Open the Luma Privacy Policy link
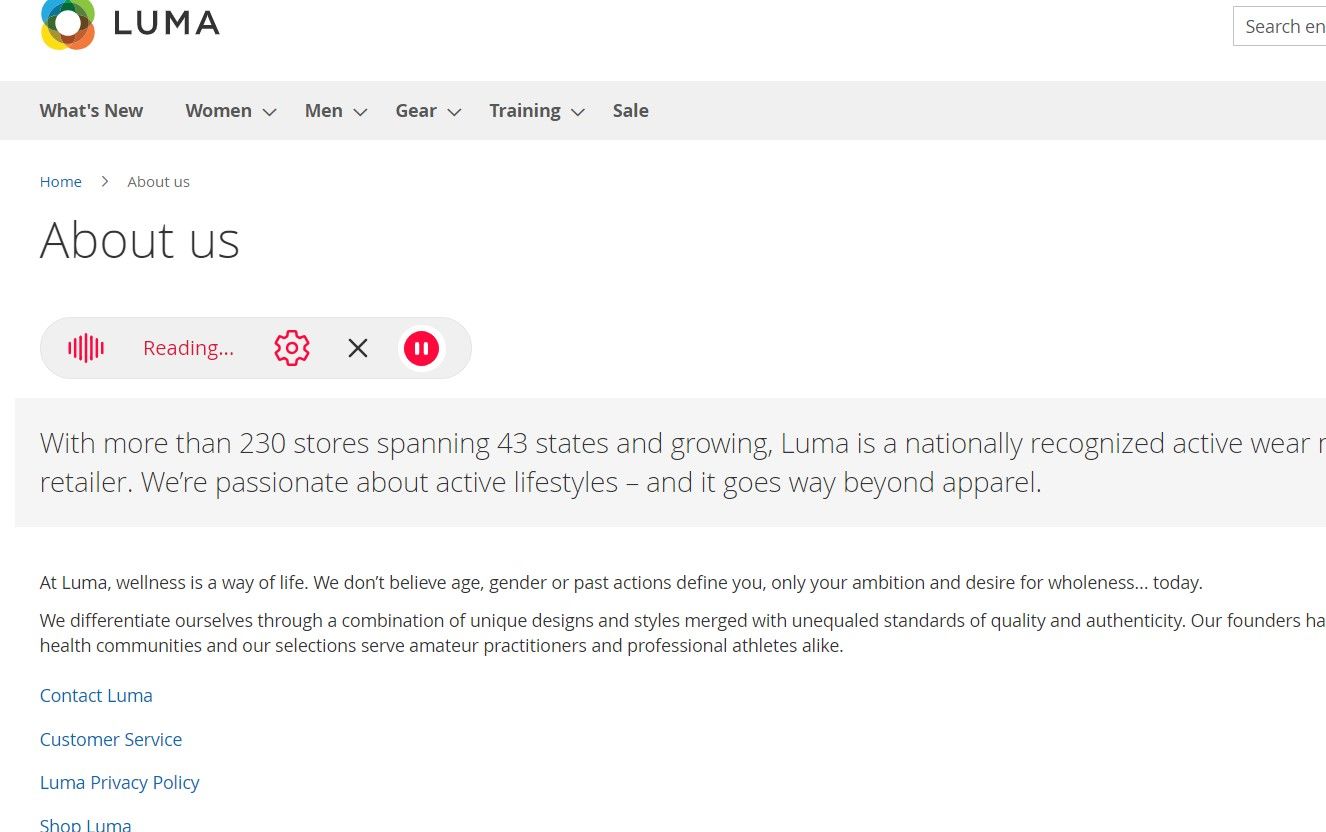Image resolution: width=1326 pixels, height=832 pixels. point(120,783)
